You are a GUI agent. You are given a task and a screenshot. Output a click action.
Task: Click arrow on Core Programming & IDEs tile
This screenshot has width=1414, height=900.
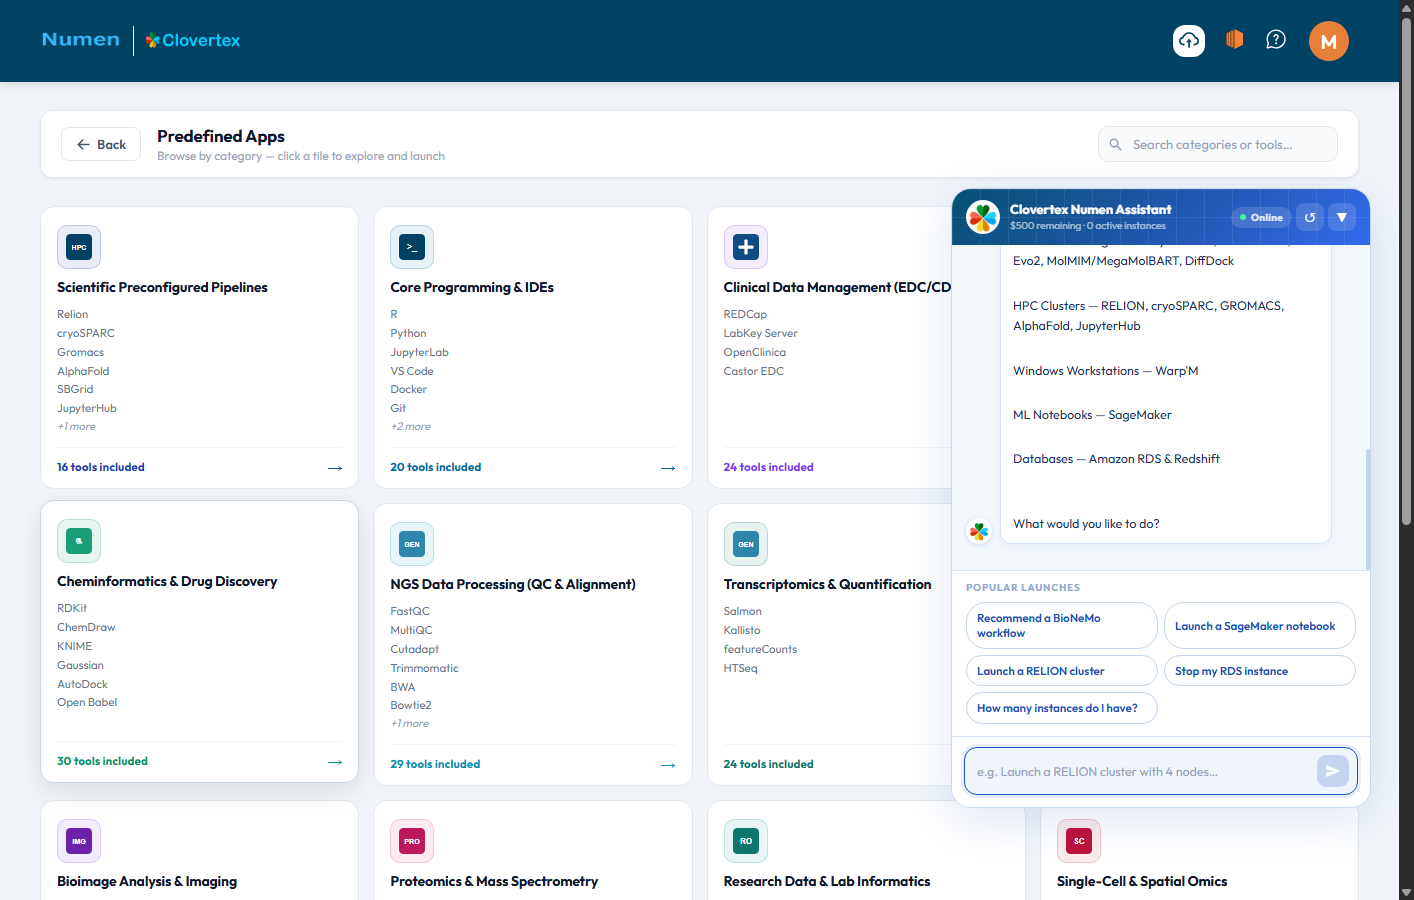(668, 468)
